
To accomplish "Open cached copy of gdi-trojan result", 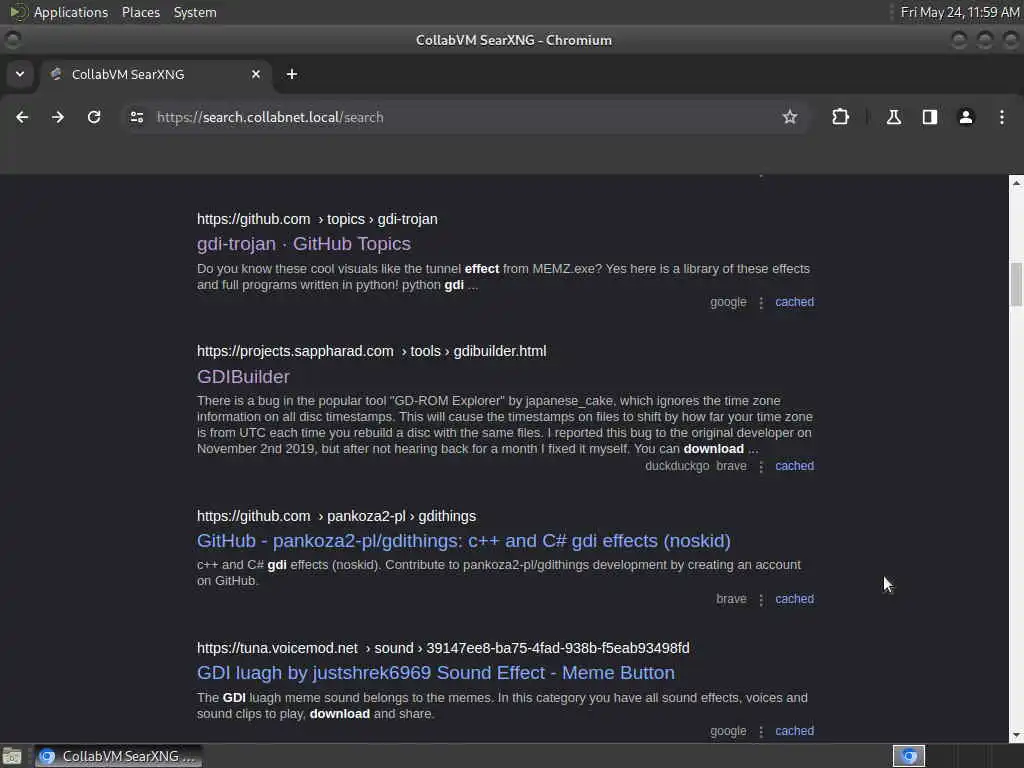I will click(794, 302).
